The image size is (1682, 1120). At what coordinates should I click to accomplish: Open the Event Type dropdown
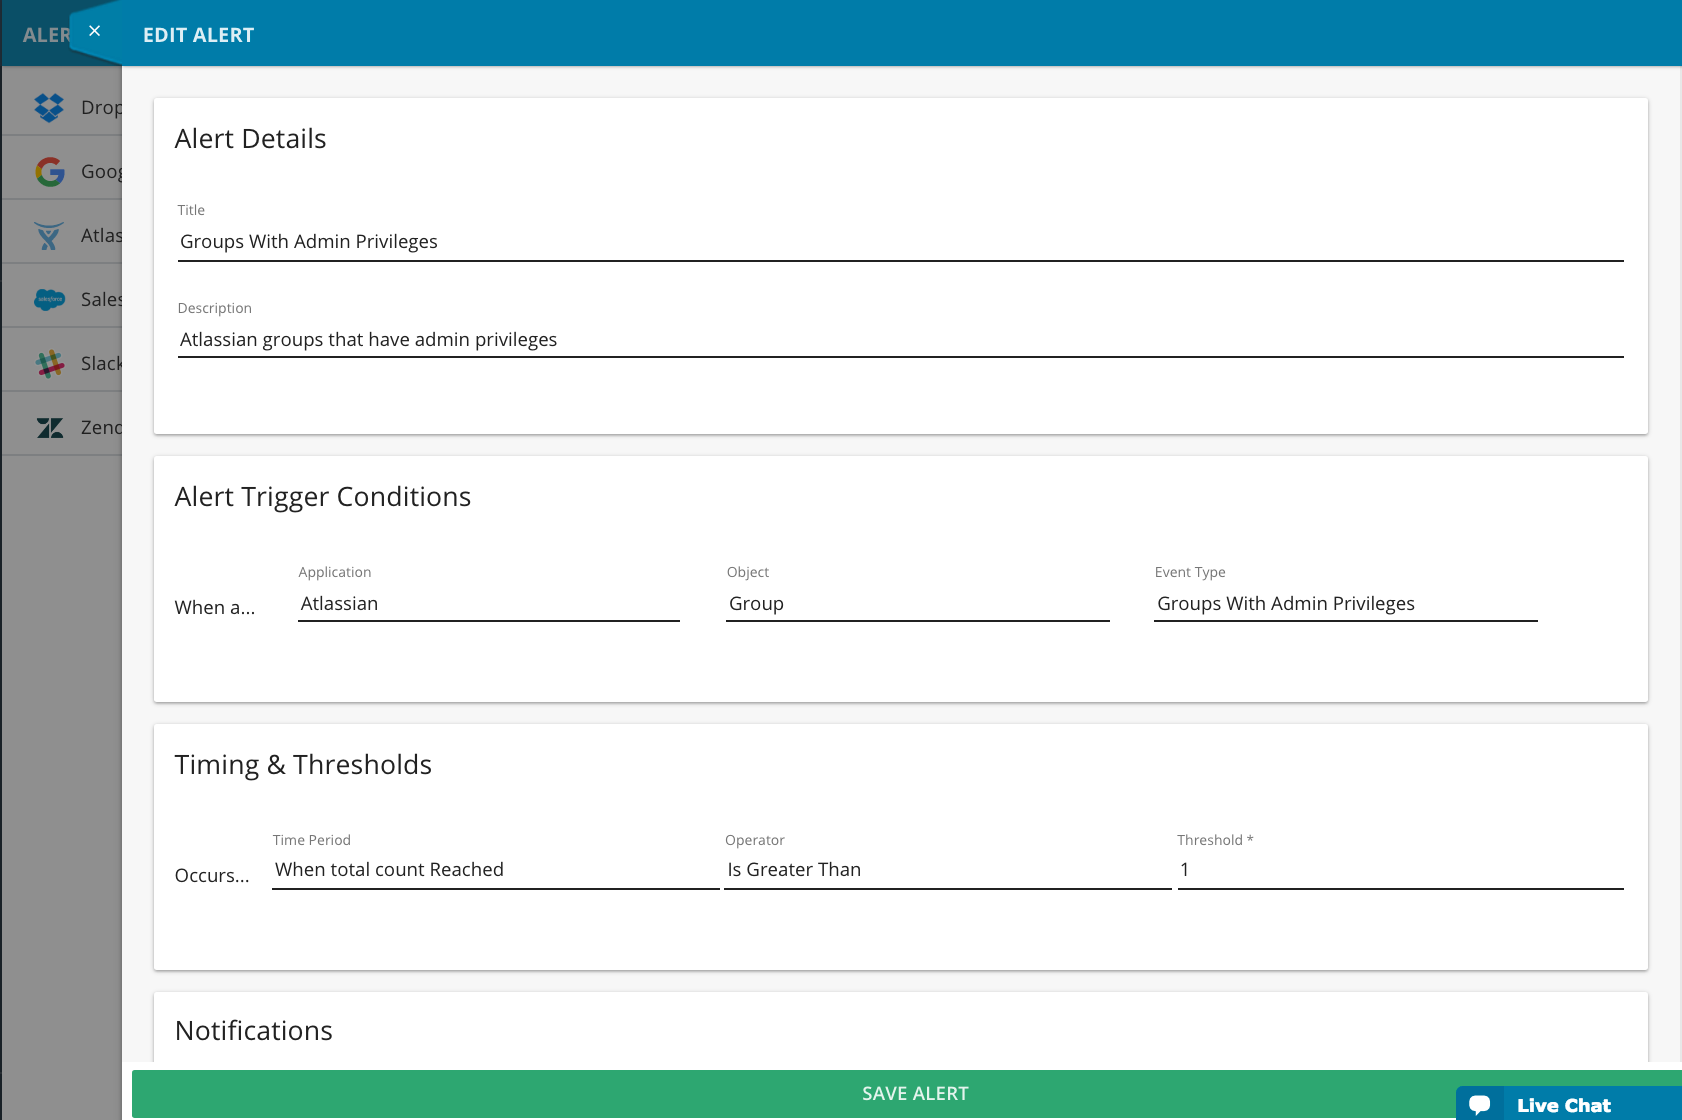tap(1346, 604)
